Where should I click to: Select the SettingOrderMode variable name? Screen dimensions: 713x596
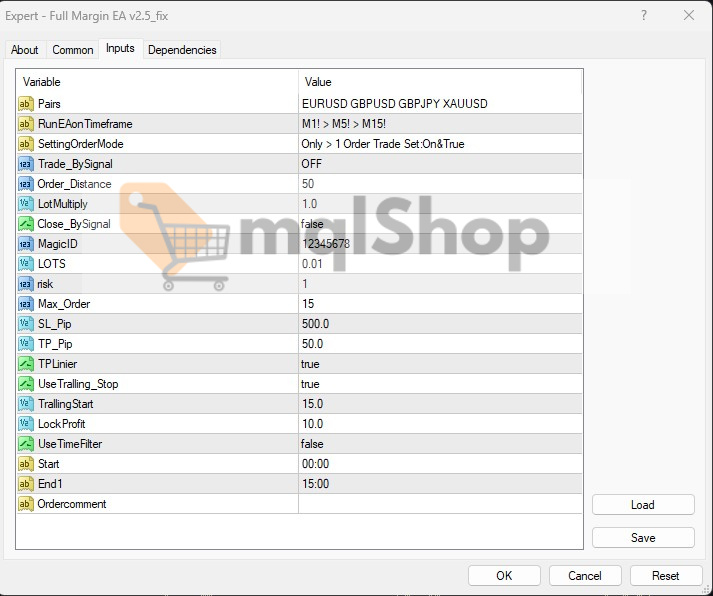coord(80,144)
